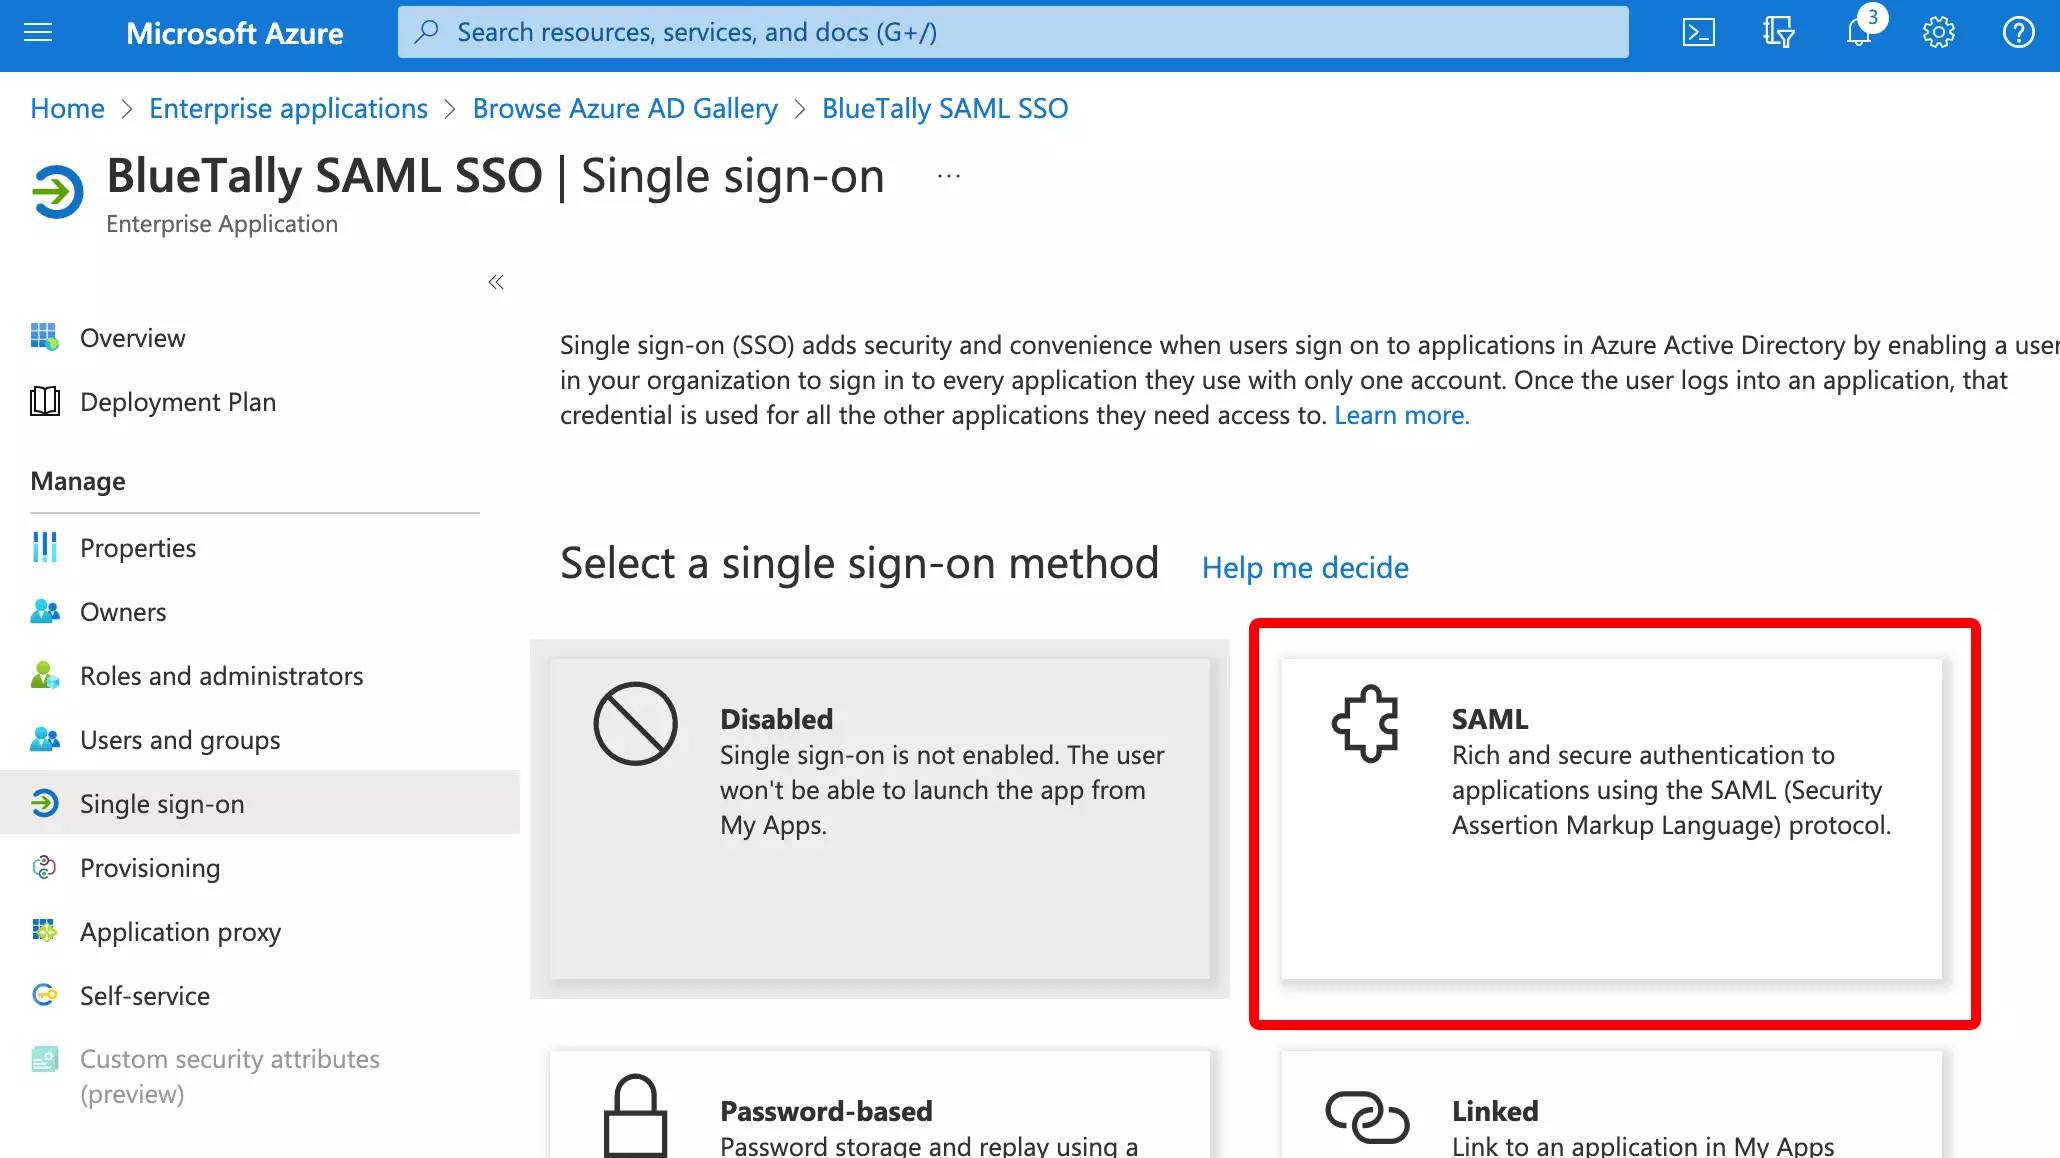The image size is (2060, 1158).
Task: Click the Microsoft Azure logo text
Action: (234, 33)
